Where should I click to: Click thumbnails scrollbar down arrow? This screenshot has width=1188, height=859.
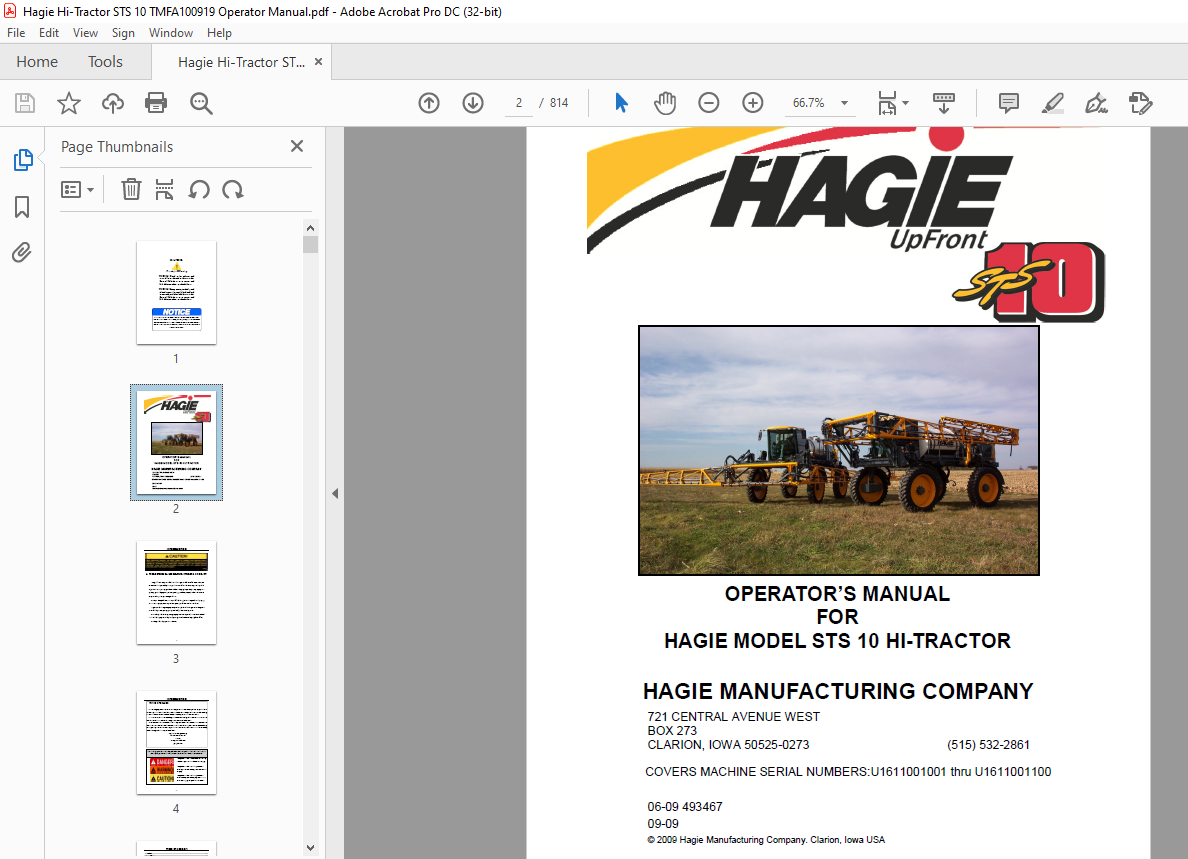[310, 848]
